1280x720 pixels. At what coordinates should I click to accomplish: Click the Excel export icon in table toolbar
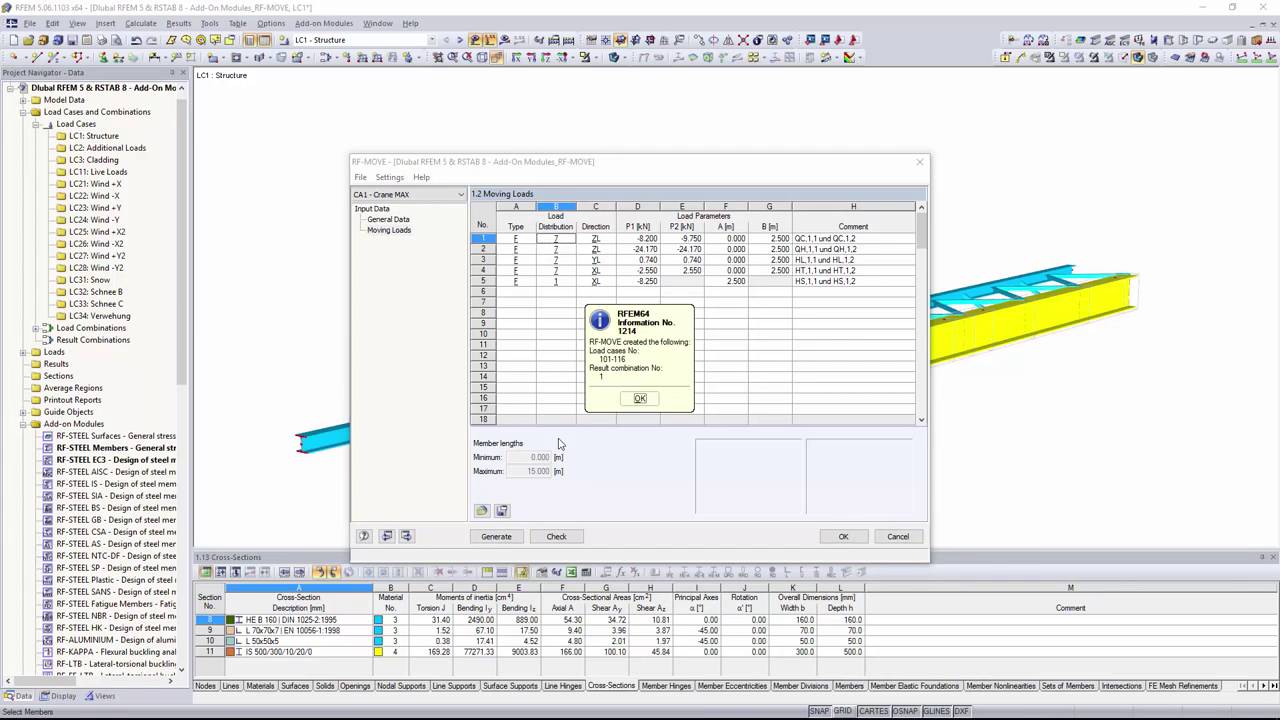[571, 572]
